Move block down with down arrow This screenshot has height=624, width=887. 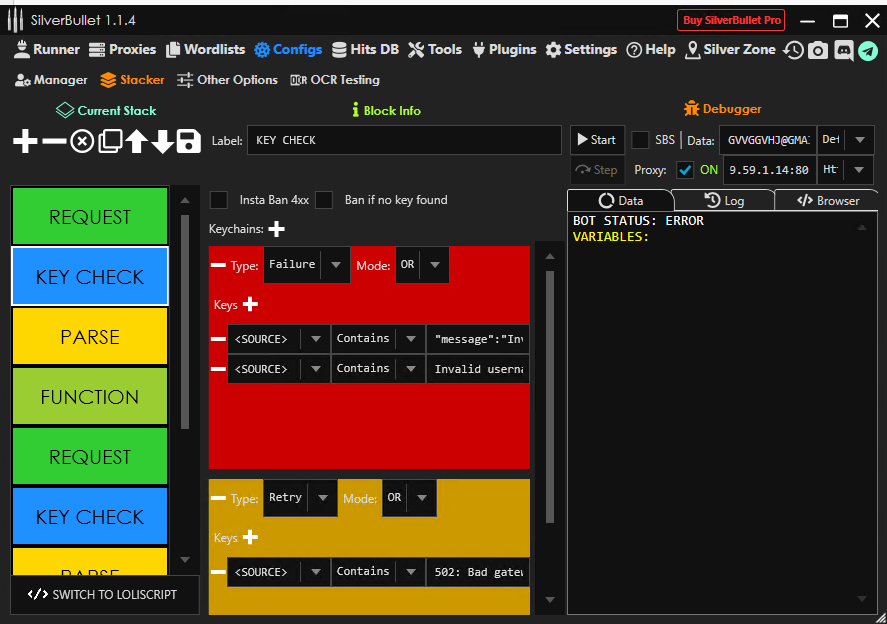click(163, 141)
